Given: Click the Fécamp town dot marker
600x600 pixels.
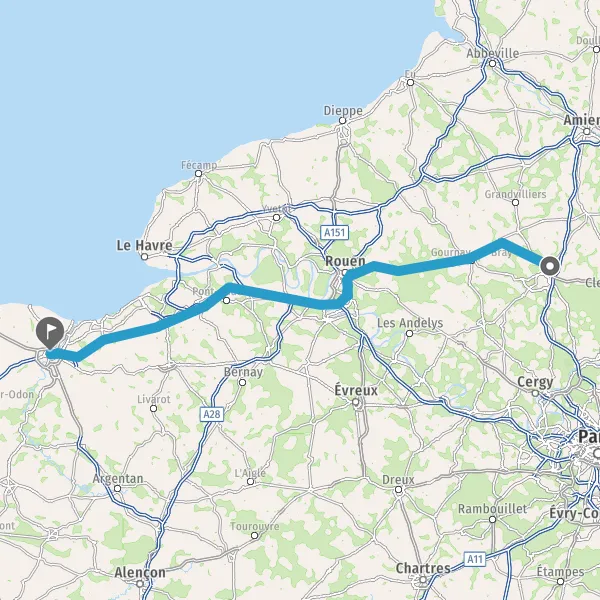Looking at the screenshot, I should (198, 174).
